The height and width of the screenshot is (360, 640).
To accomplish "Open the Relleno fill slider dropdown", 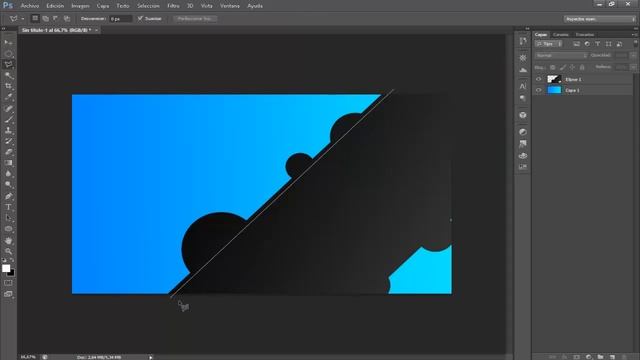I will tap(633, 67).
